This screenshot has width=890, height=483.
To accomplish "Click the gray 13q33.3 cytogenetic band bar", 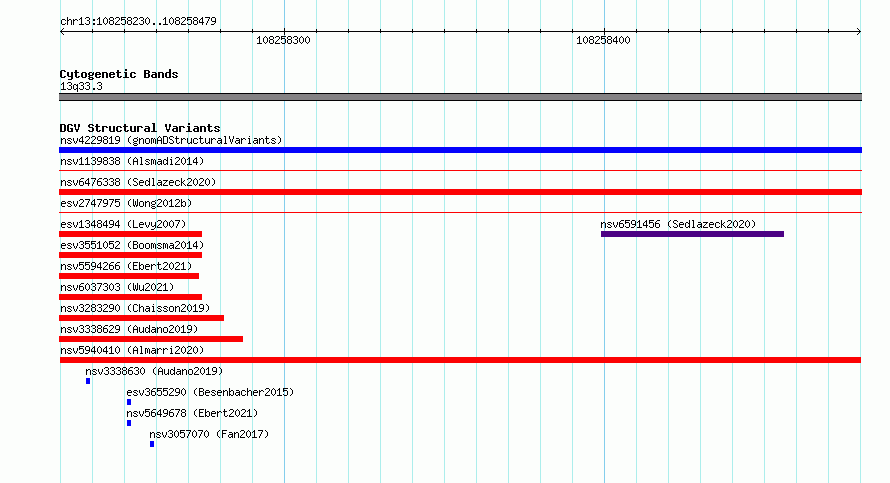I will pos(460,98).
